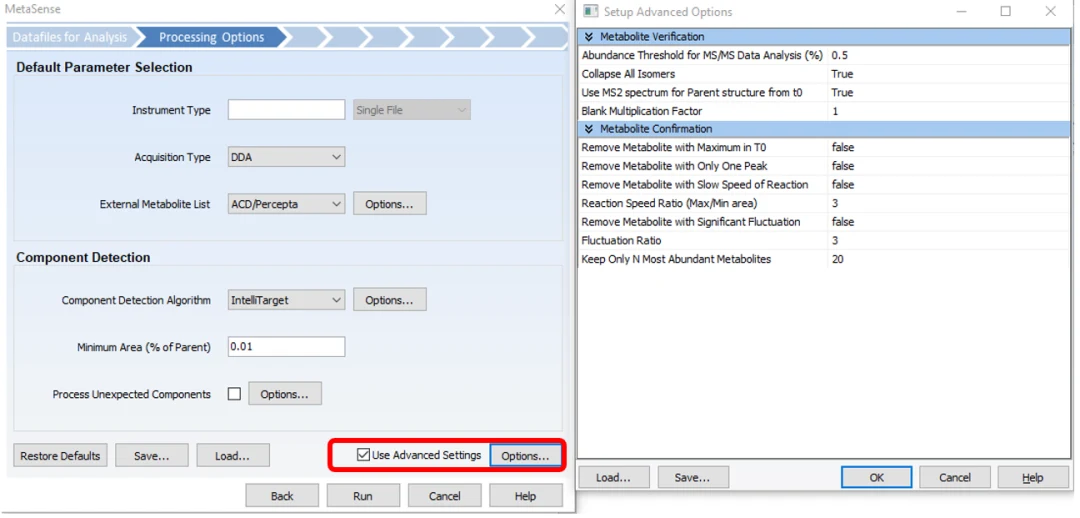Viewport: 1080px width, 518px height.
Task: Switch to Datafiles for Analysis step tab
Action: click(x=70, y=37)
